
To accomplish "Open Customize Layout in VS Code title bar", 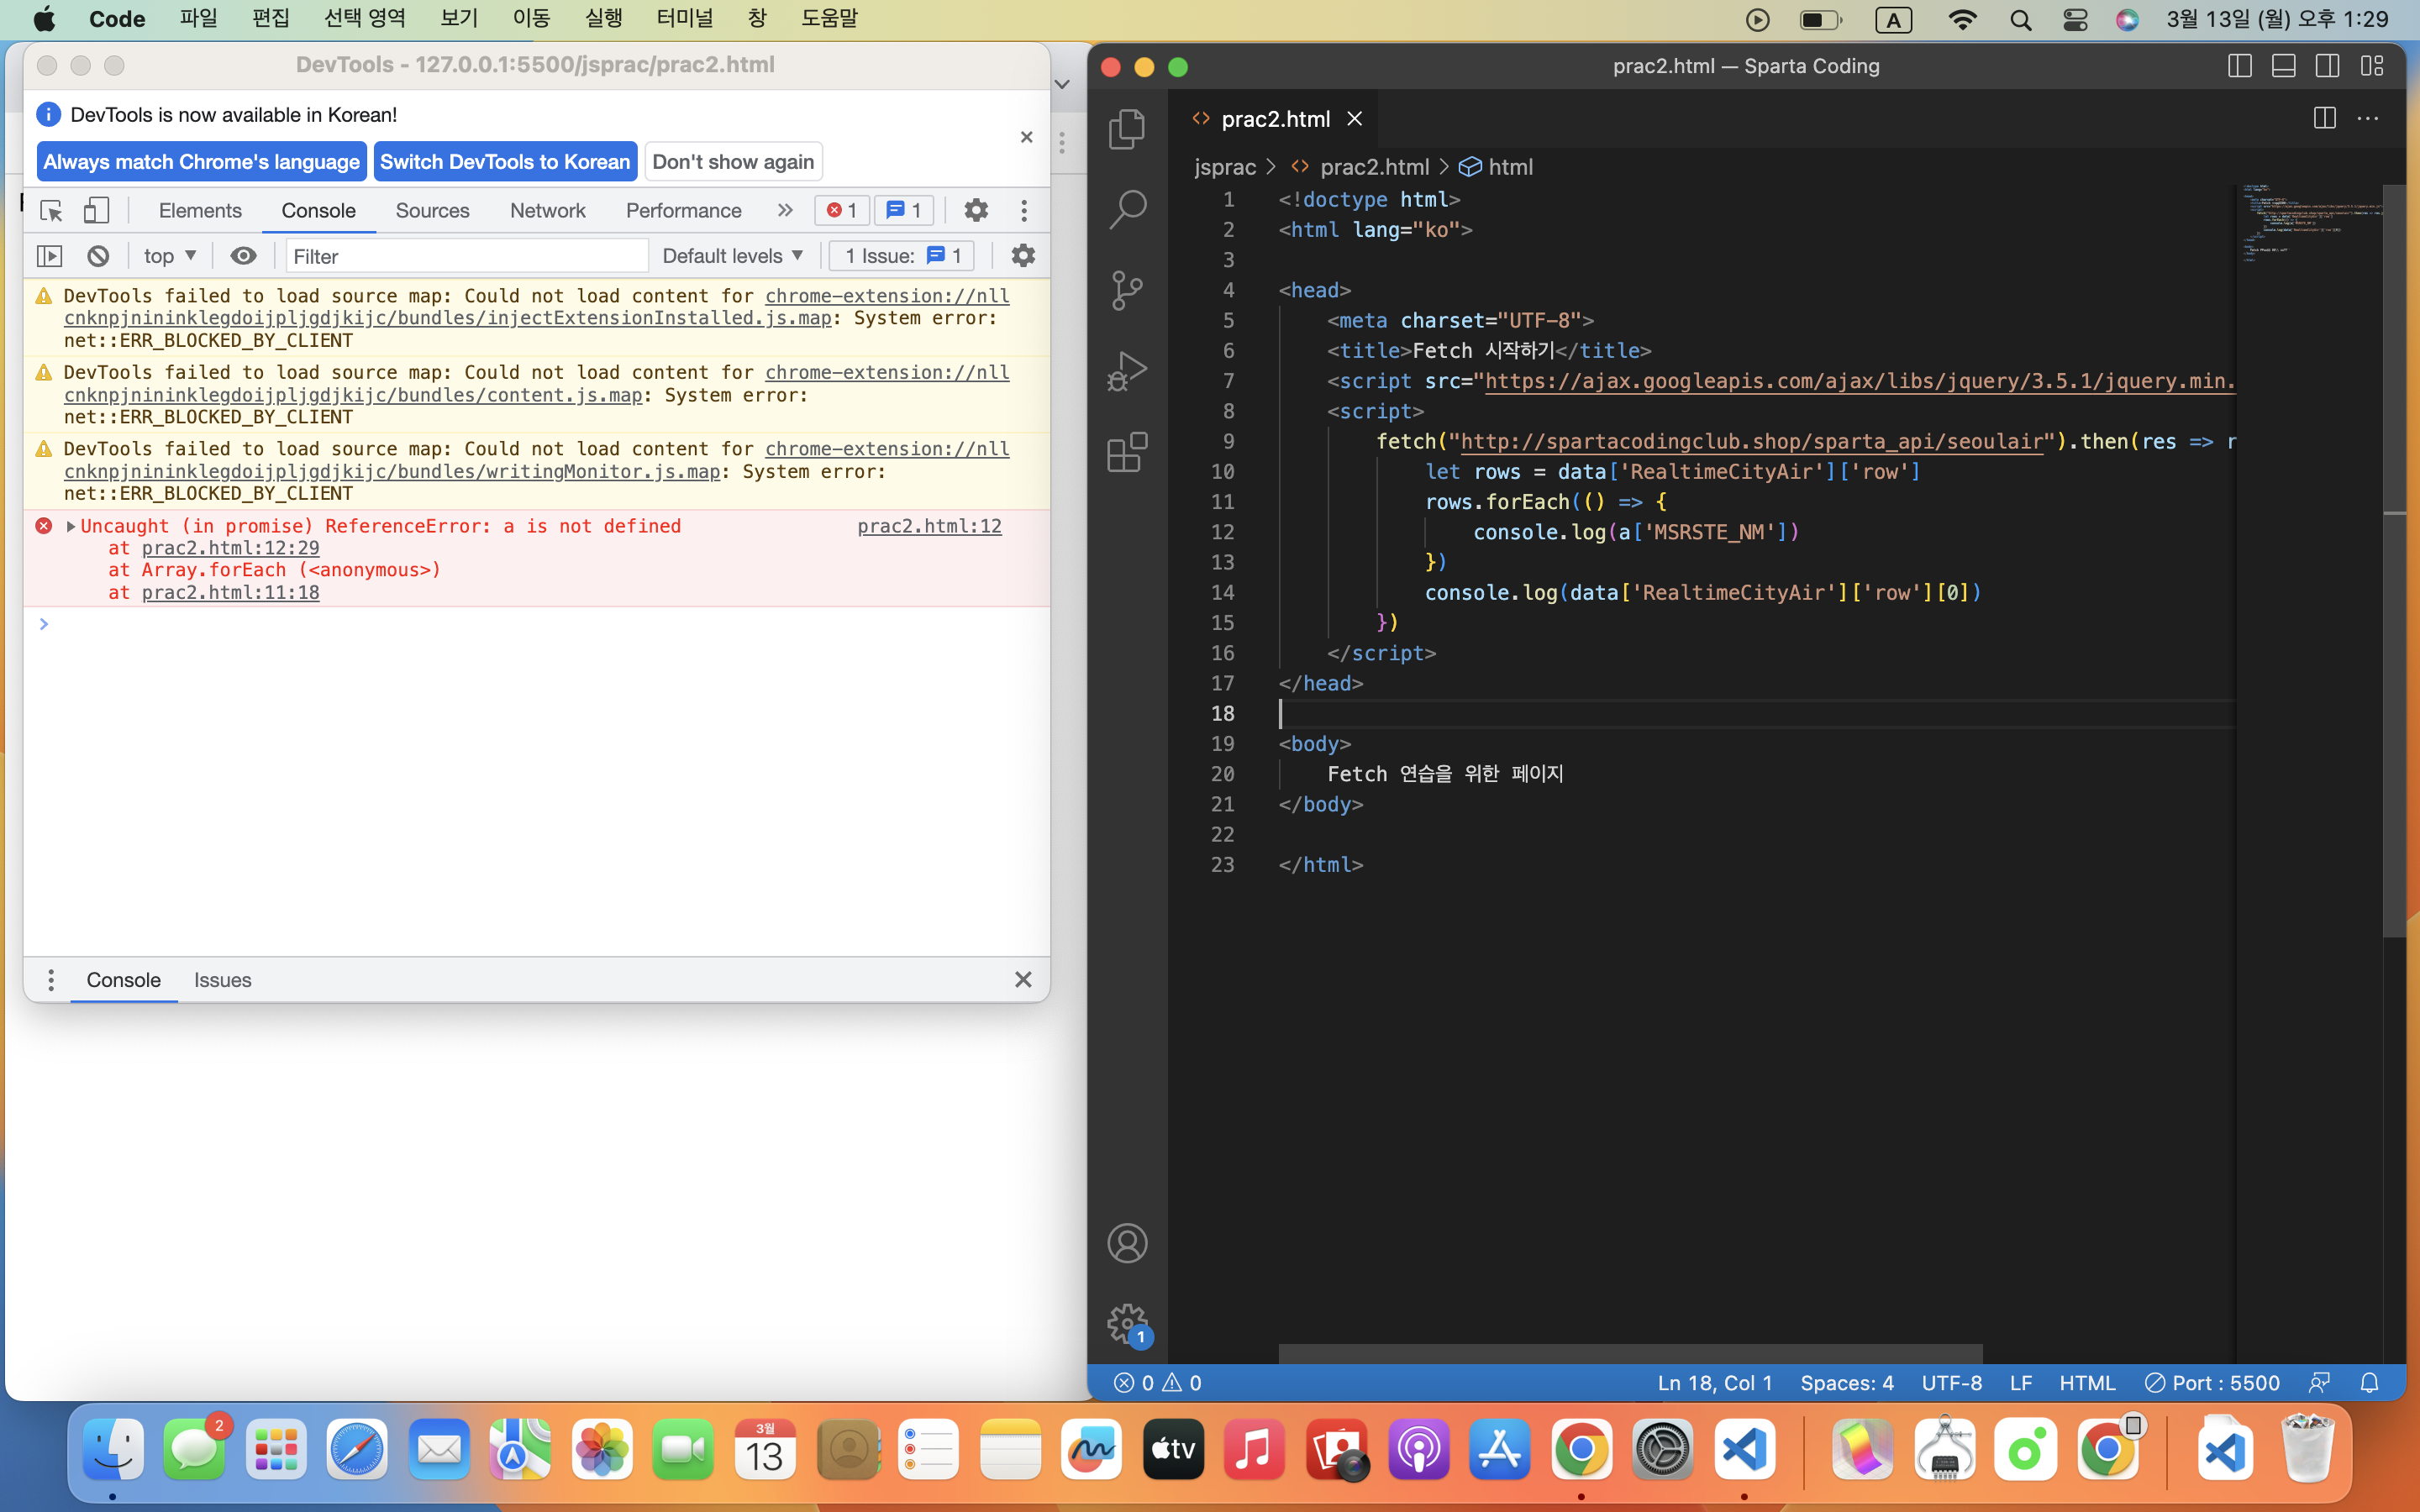I will click(x=2372, y=66).
